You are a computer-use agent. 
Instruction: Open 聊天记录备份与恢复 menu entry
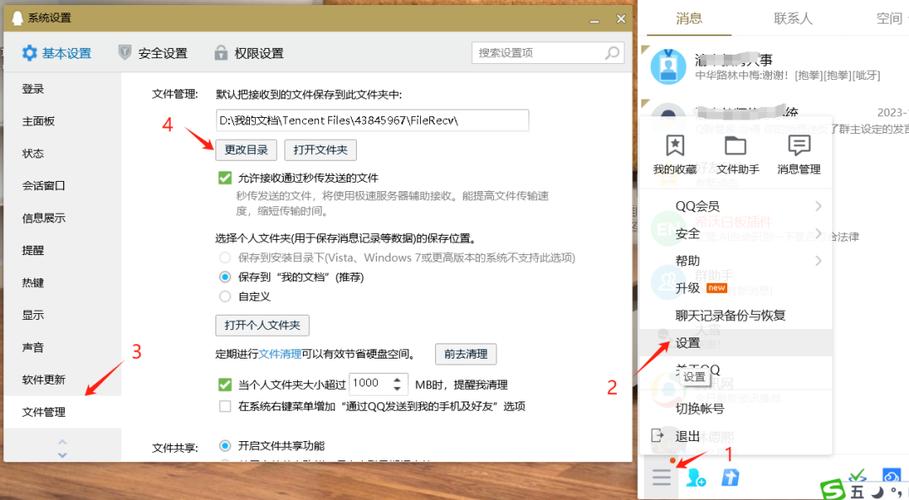(735, 316)
